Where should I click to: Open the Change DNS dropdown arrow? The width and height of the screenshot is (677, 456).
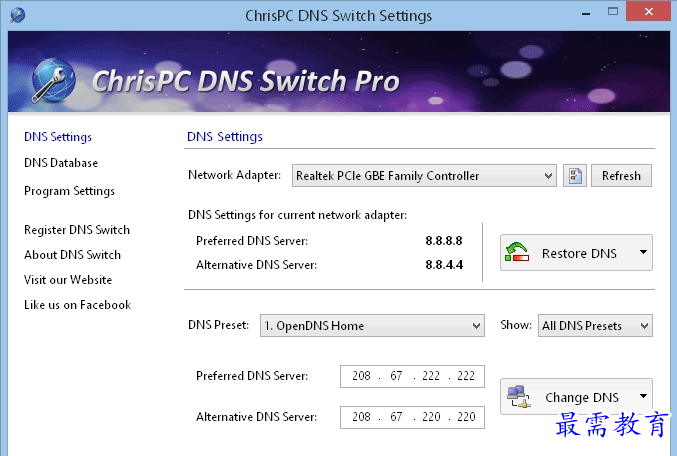(643, 396)
